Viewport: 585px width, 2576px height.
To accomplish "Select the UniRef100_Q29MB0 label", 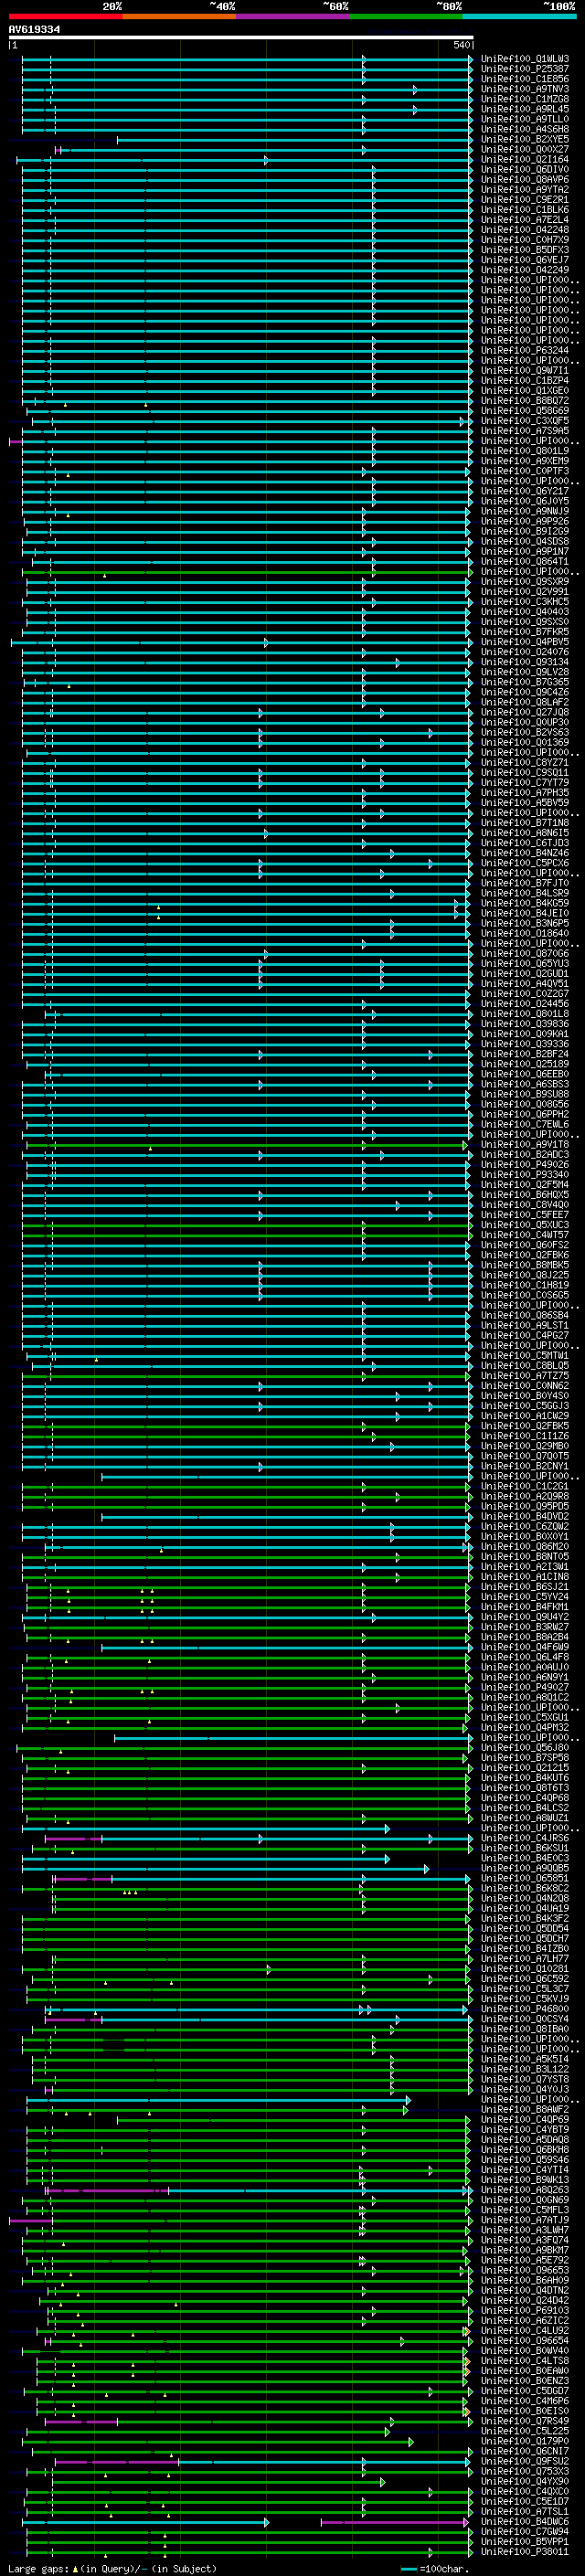I will (525, 1446).
